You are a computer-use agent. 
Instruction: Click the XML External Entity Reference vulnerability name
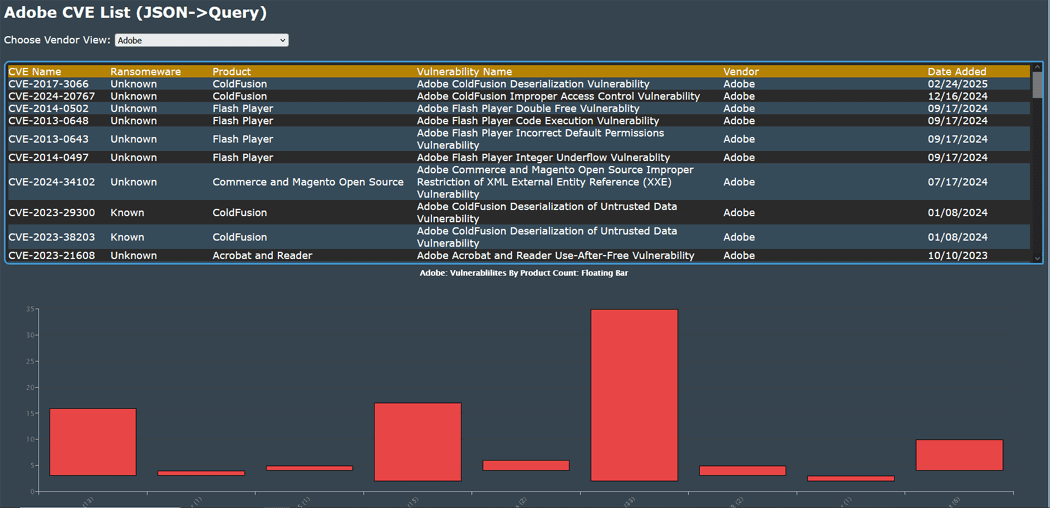555,182
